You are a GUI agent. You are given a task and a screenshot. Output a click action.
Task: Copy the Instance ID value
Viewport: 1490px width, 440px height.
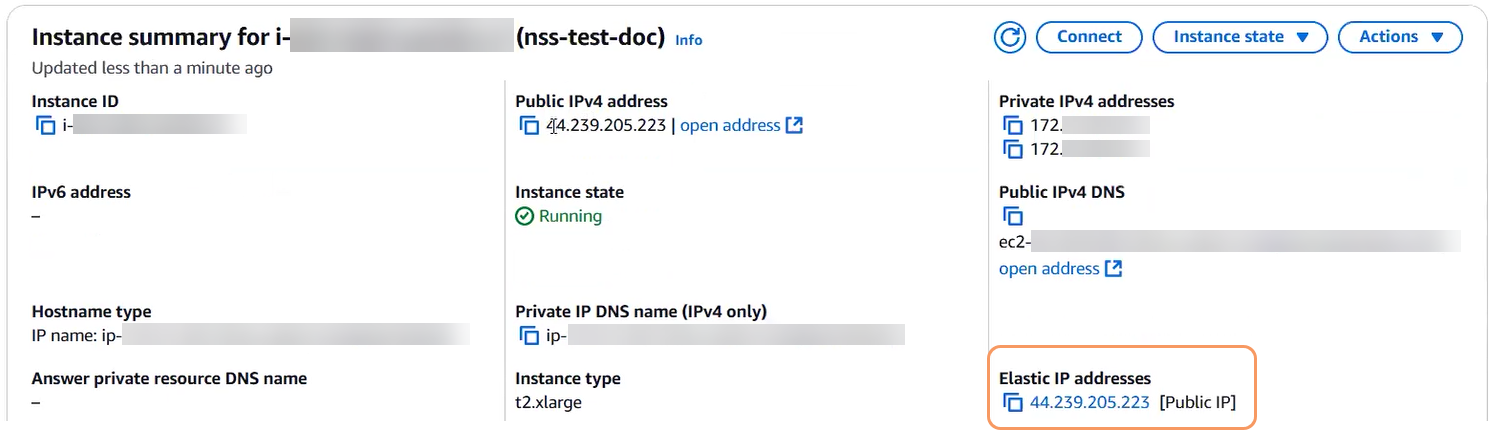[45, 126]
